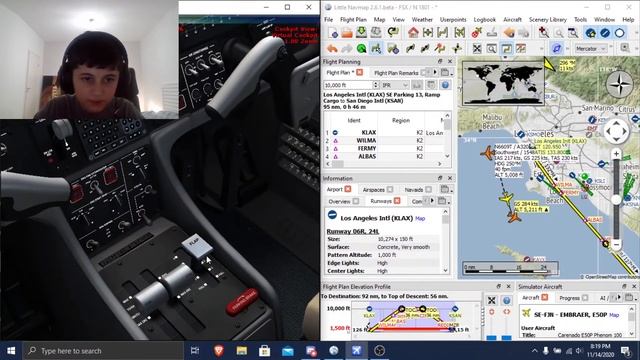640x360 pixels.
Task: Click the red house Go Home icon
Action: coord(413,32)
